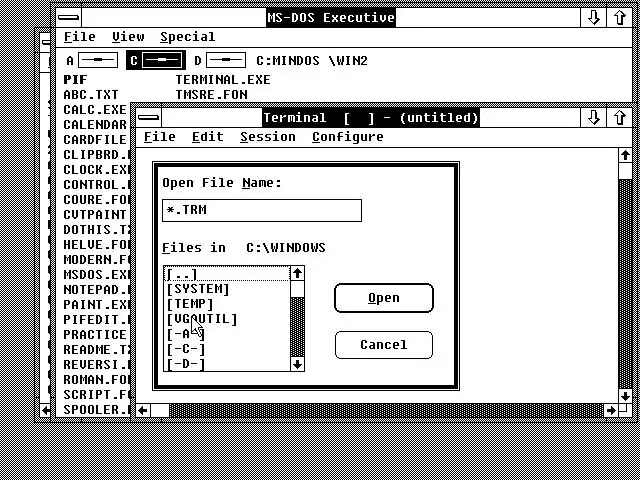
Task: Click Terminal horizontal scroll-right arrow
Action: pos(611,410)
